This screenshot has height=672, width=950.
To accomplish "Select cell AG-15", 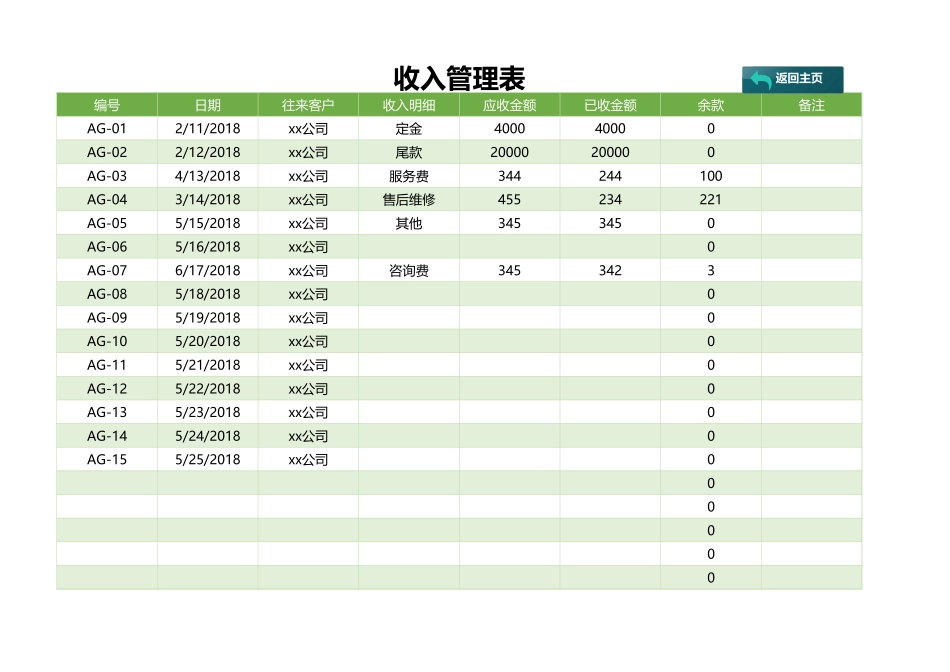I will (107, 459).
